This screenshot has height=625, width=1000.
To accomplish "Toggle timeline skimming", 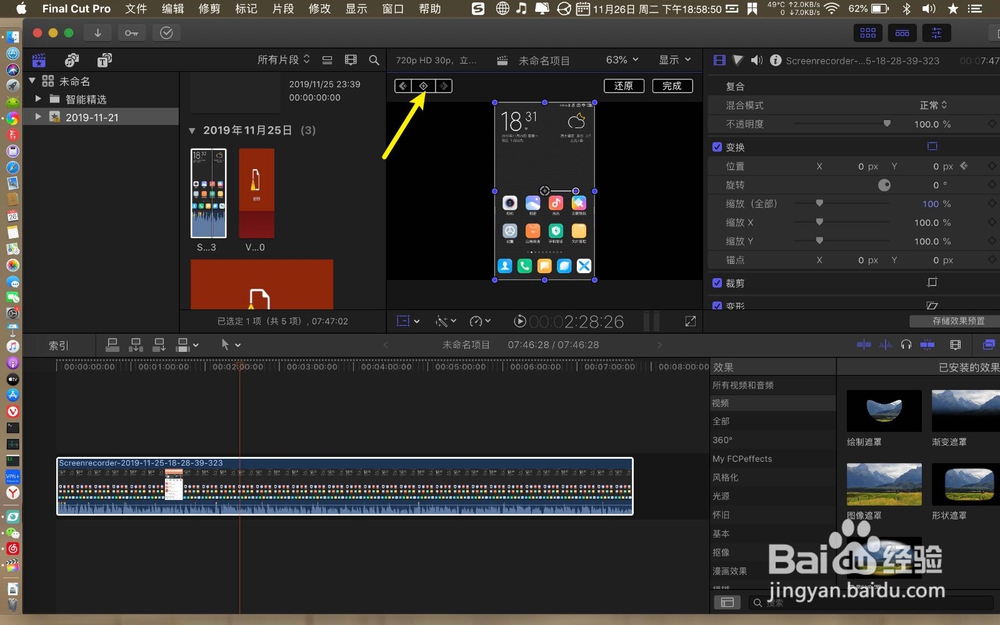I will click(864, 344).
